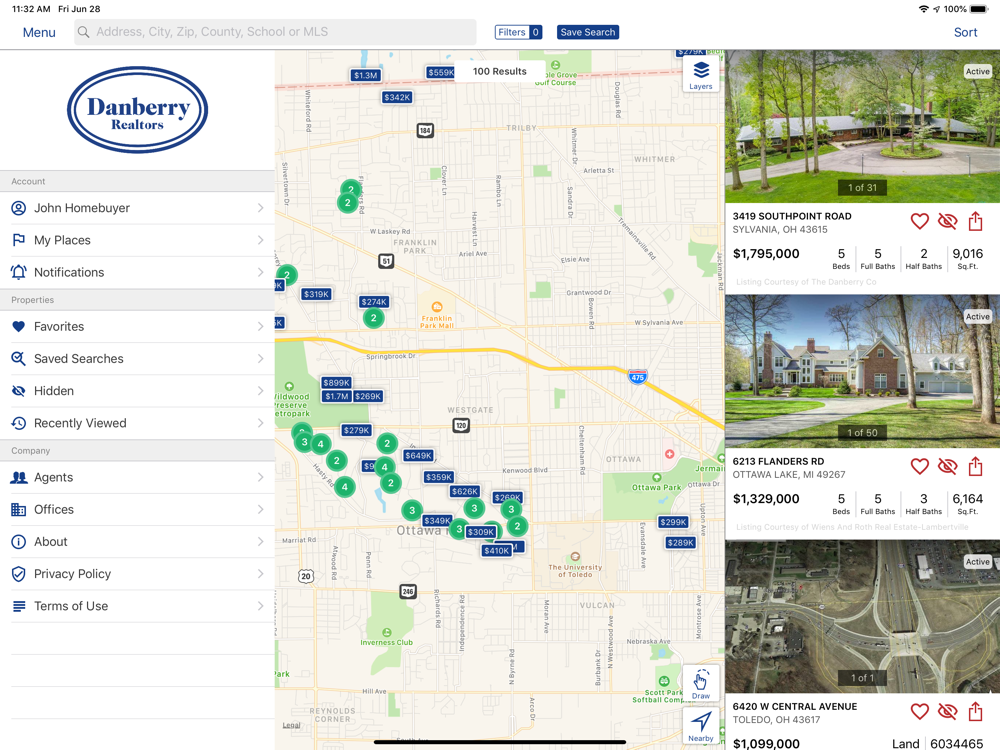Select the $410K map price marker

[496, 550]
